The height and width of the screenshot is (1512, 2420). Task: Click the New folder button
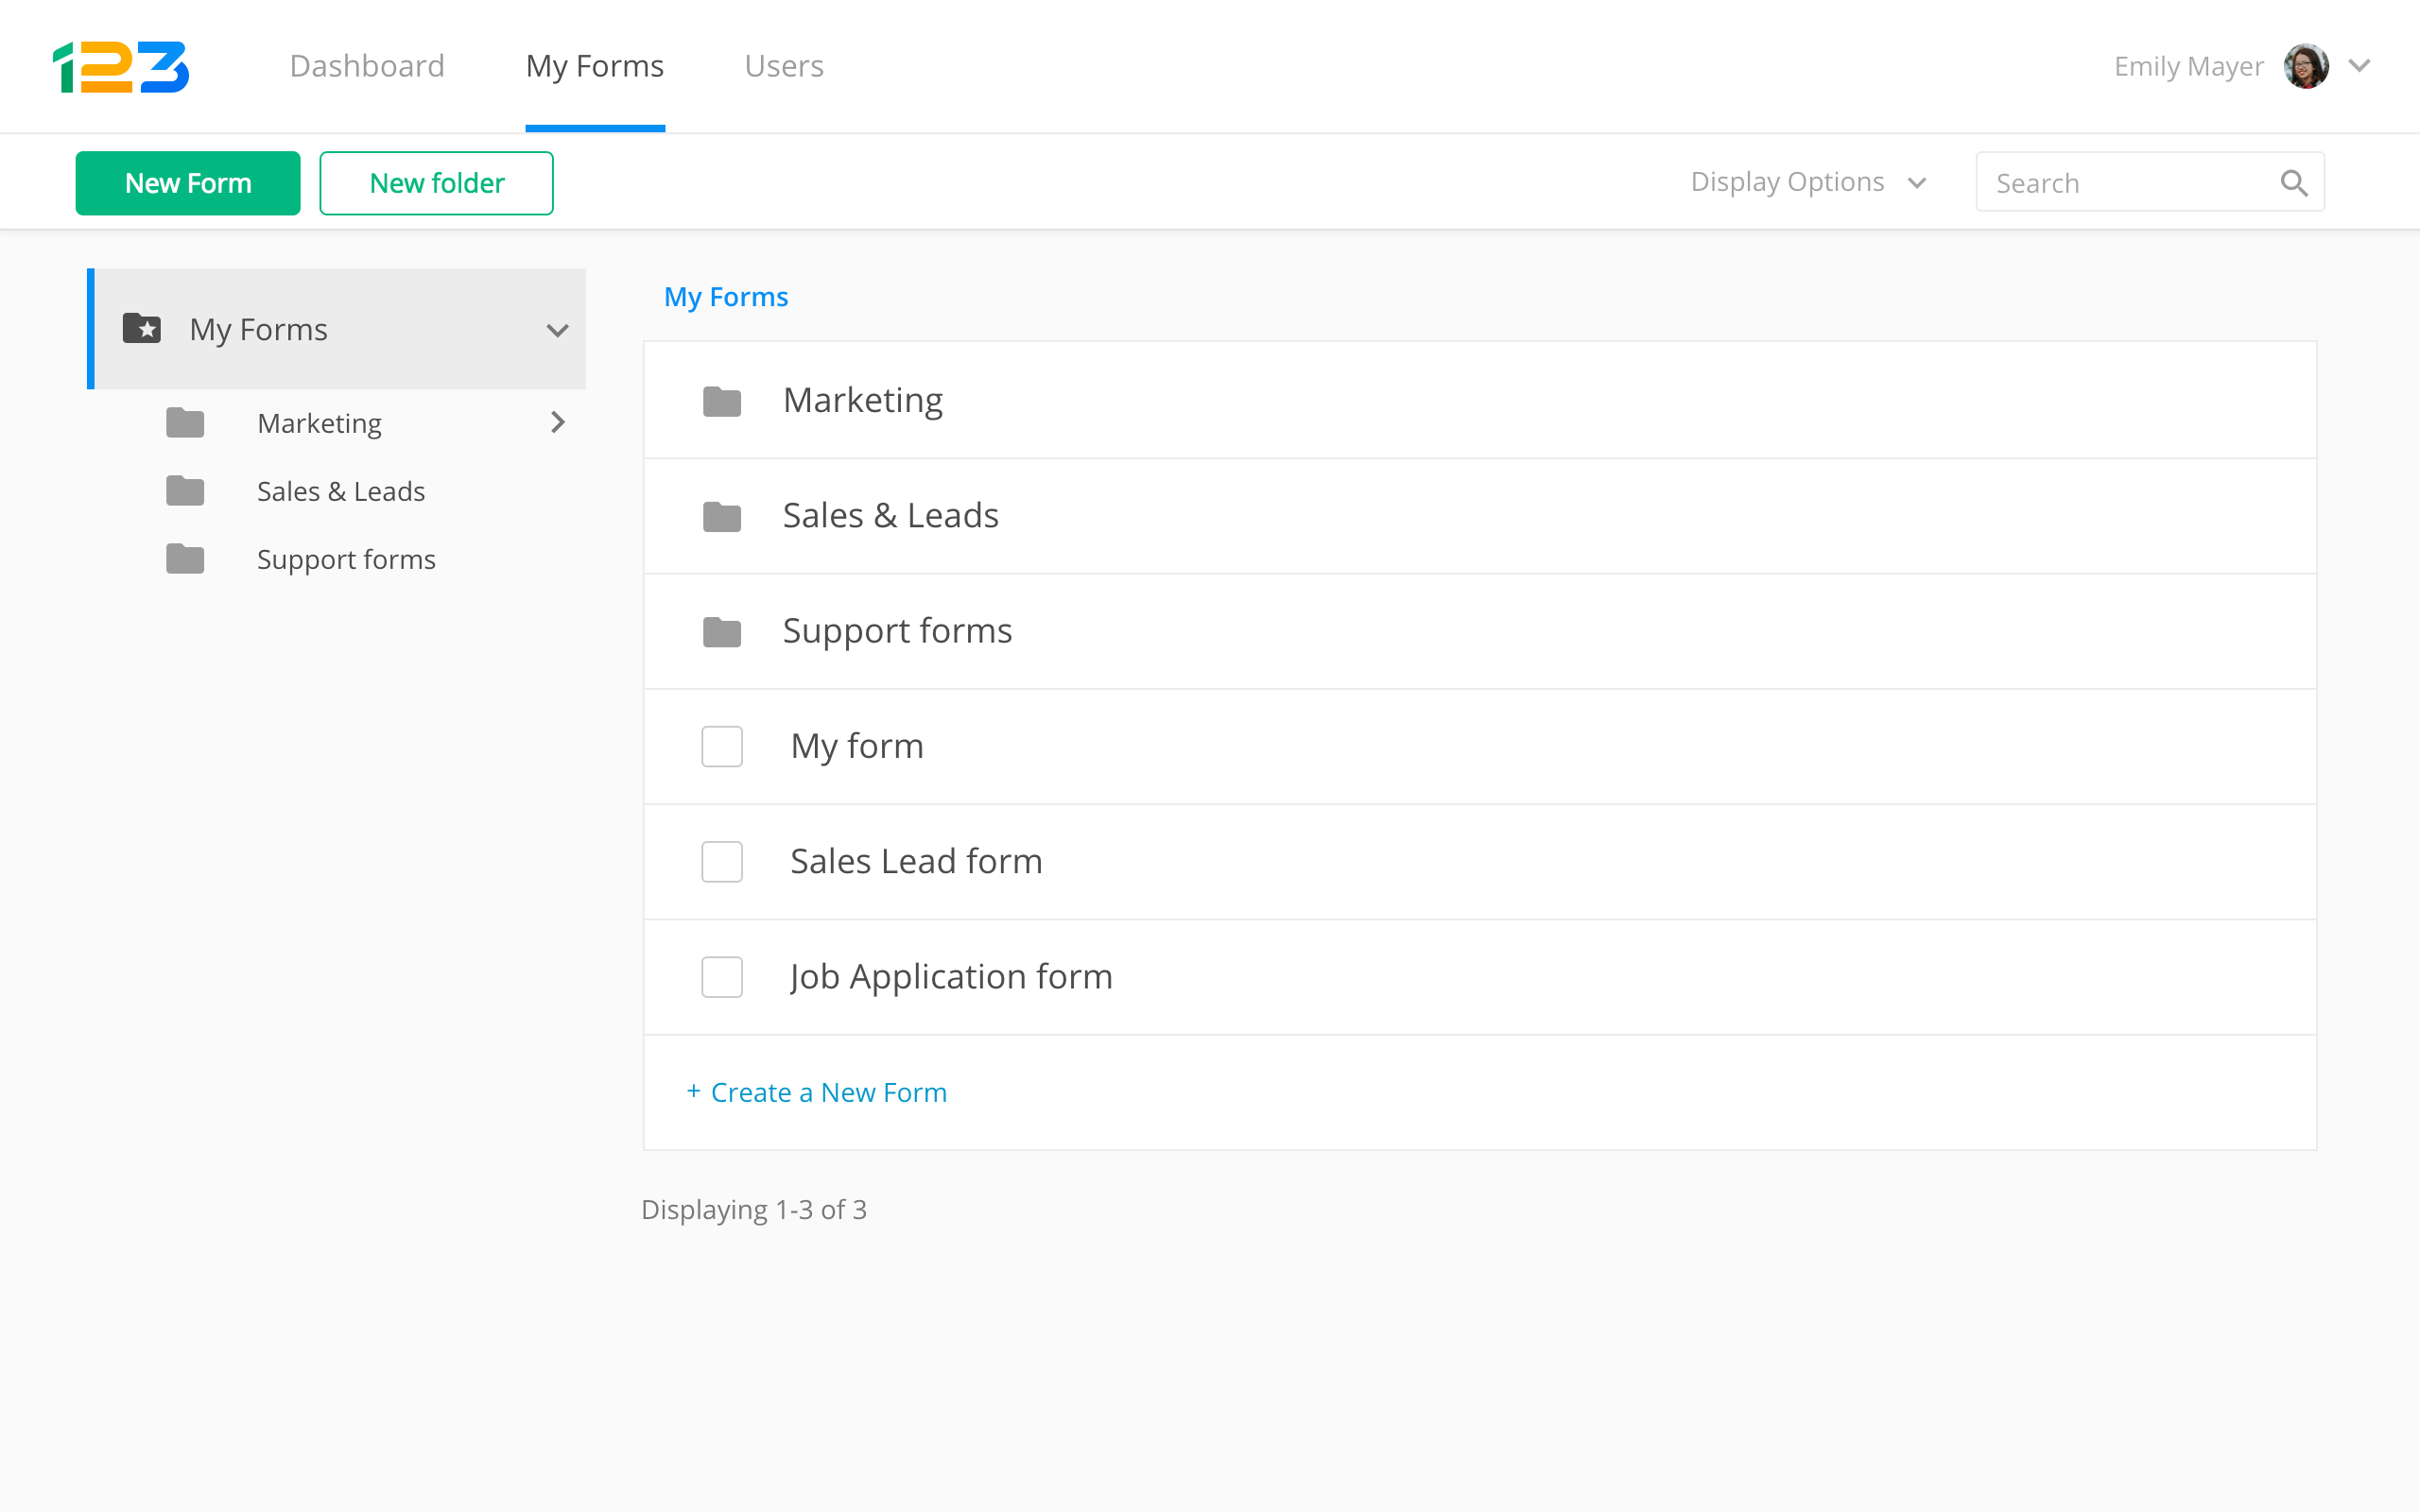tap(438, 183)
